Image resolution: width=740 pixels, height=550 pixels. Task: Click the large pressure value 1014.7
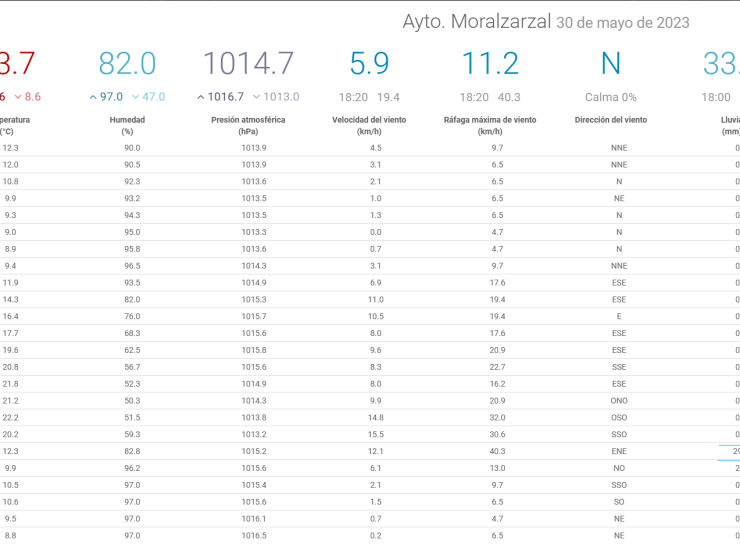[248, 63]
